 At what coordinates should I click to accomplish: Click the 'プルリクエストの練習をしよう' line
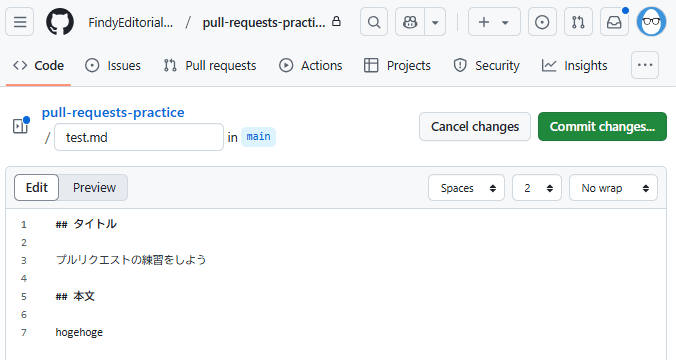pos(131,260)
